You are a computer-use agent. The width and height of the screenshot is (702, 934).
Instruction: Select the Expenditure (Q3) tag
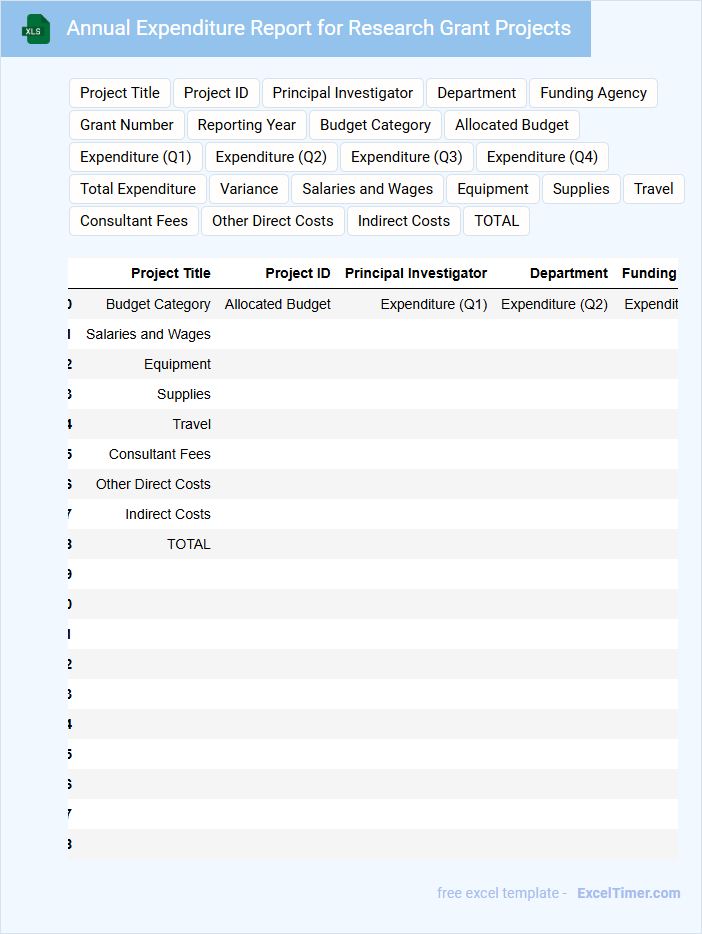tap(407, 157)
